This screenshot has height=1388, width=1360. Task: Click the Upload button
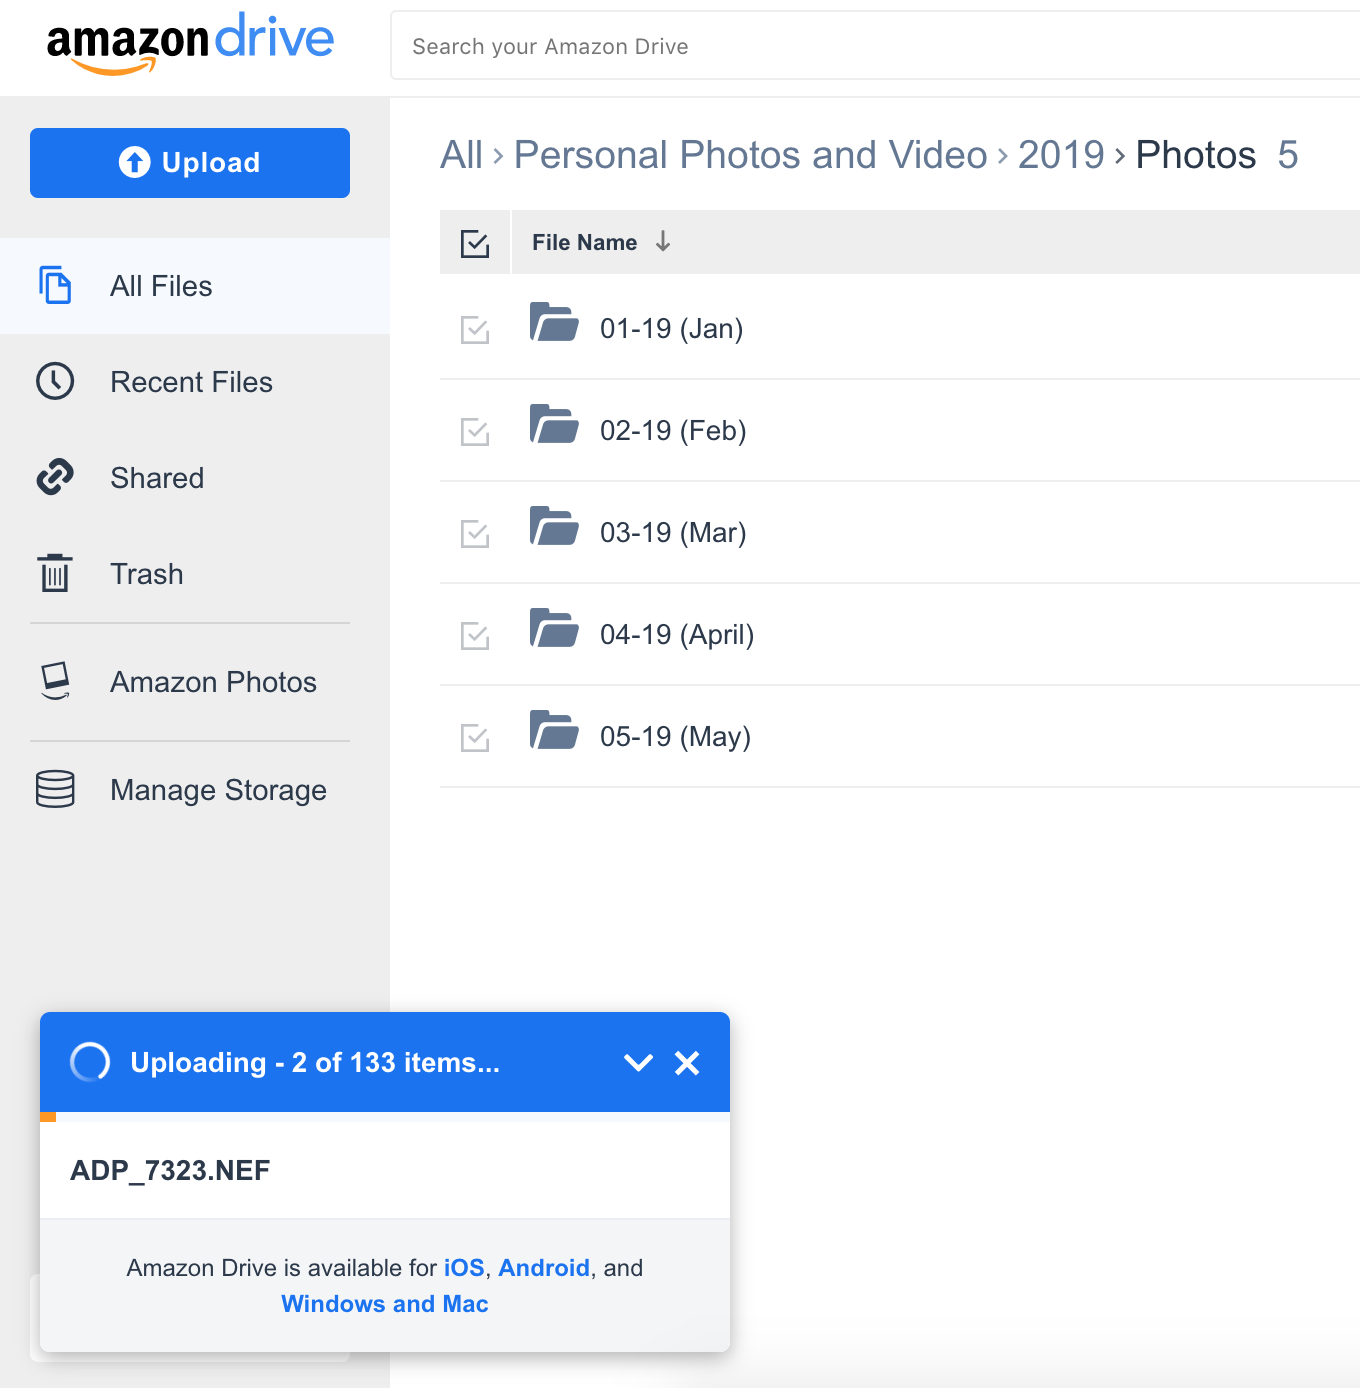tap(190, 163)
